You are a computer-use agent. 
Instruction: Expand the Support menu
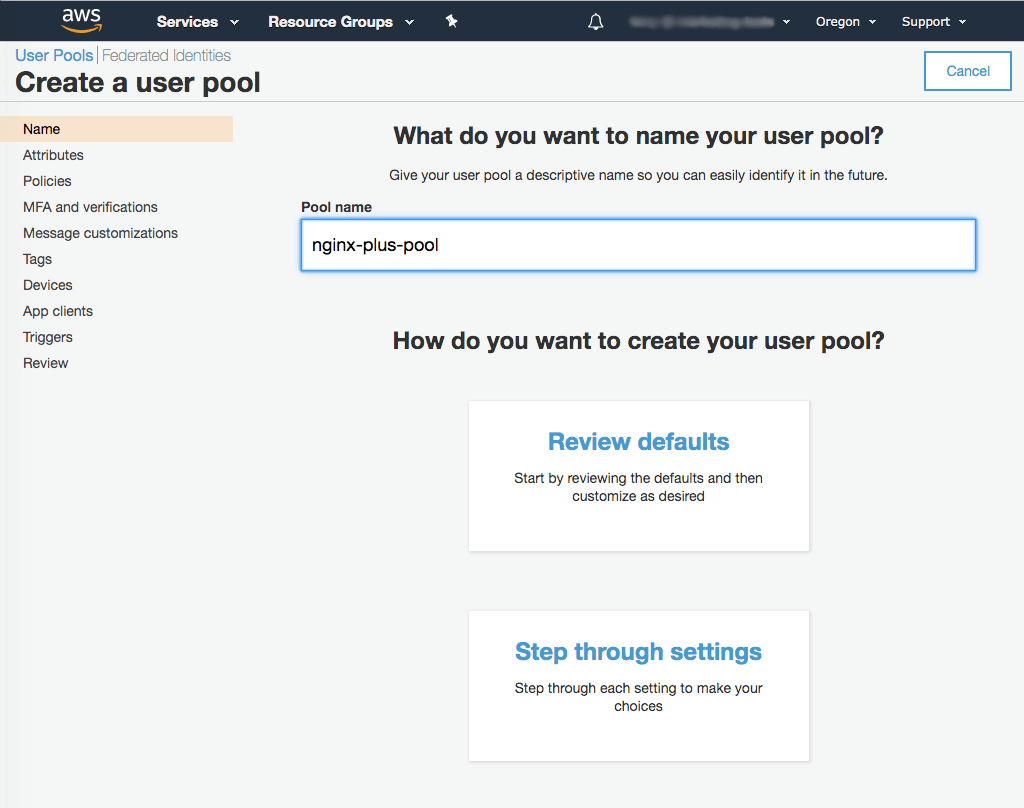pyautogui.click(x=933, y=21)
